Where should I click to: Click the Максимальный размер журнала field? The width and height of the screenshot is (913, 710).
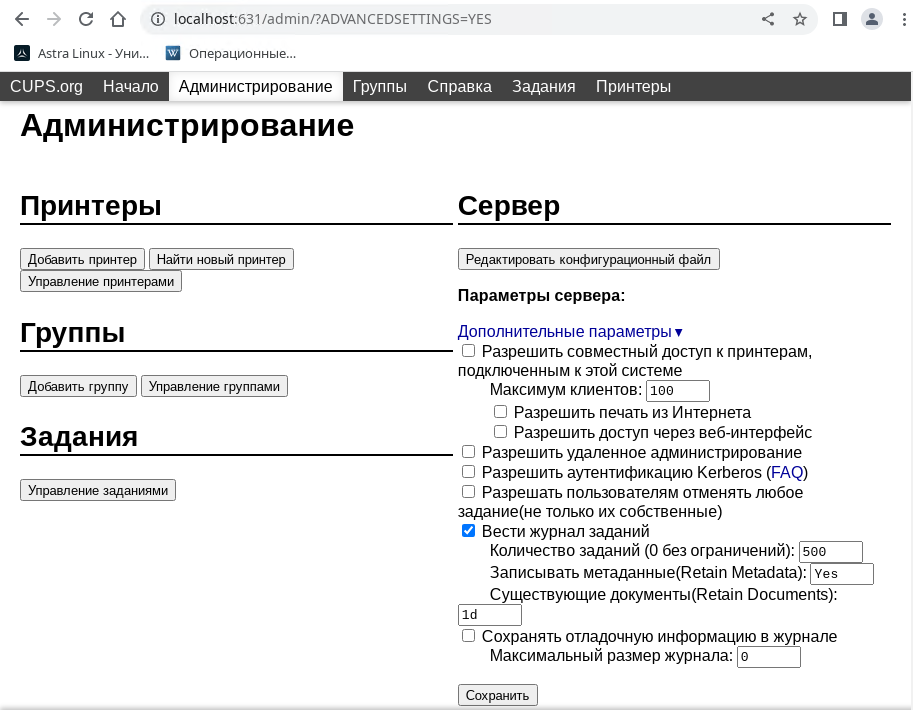(x=769, y=657)
